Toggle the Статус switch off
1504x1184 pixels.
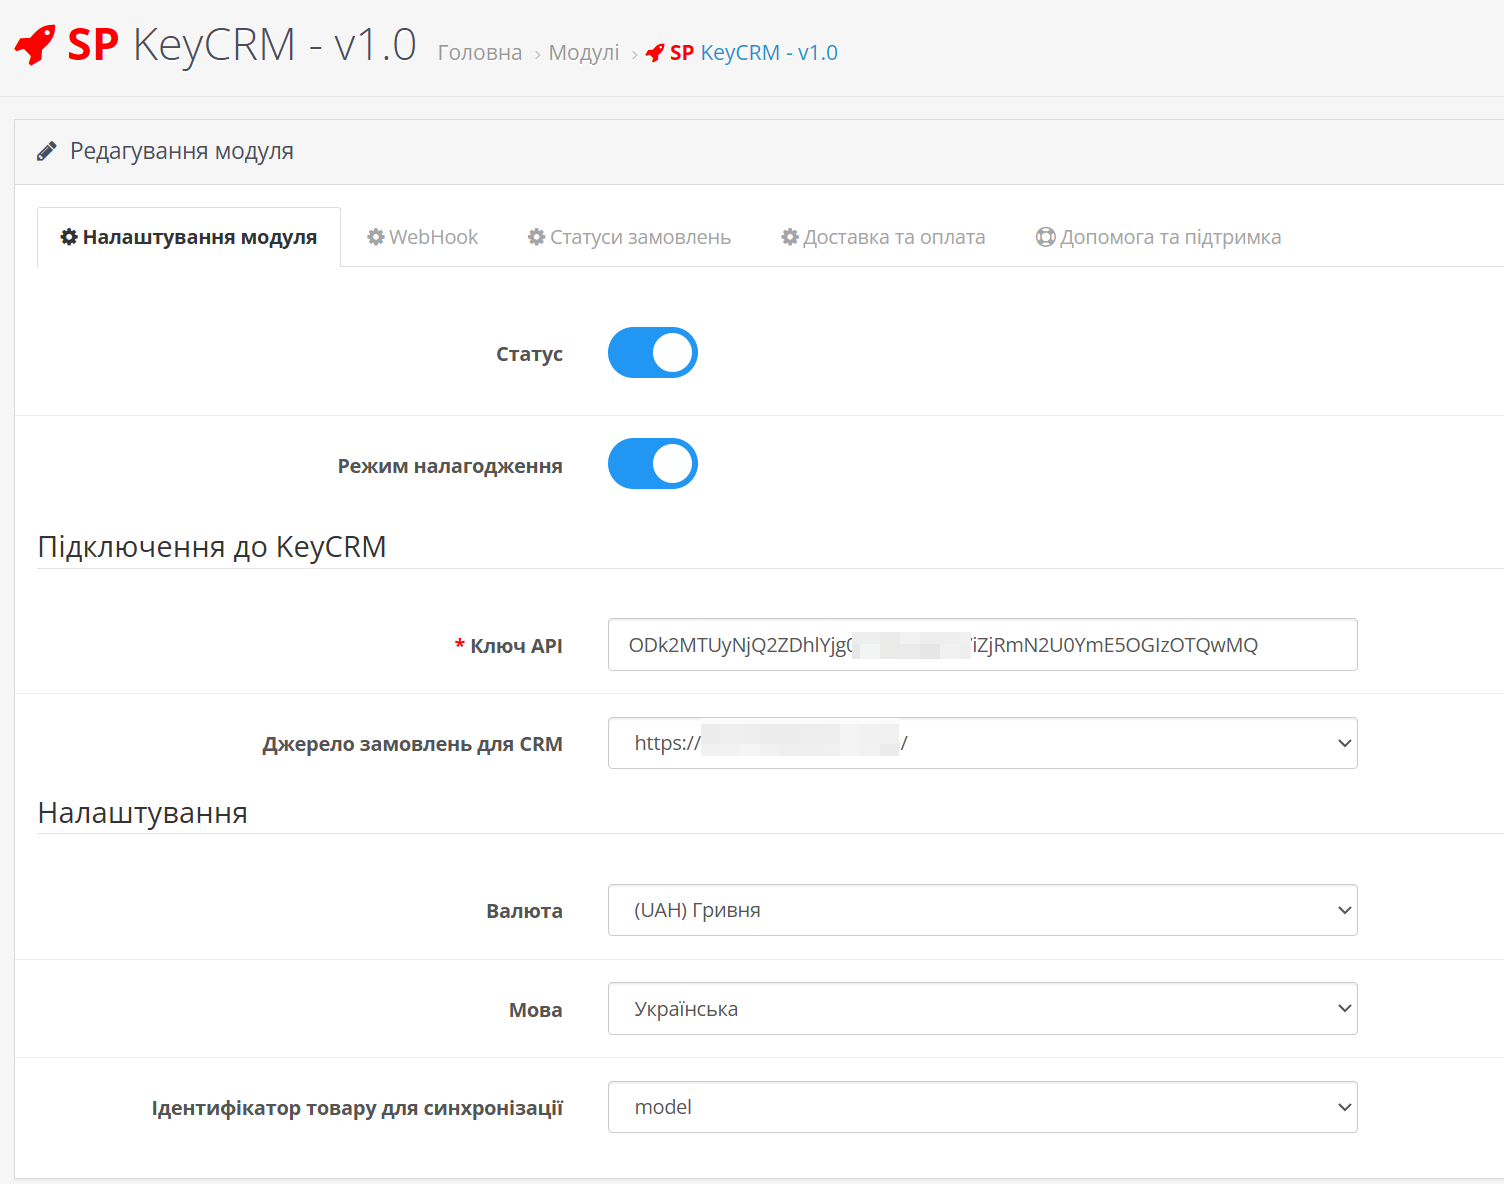point(653,353)
